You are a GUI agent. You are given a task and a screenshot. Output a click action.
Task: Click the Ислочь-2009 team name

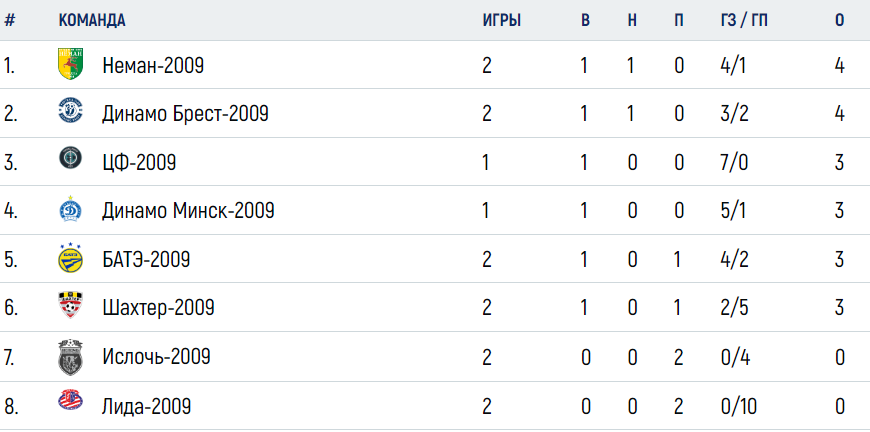(x=156, y=357)
